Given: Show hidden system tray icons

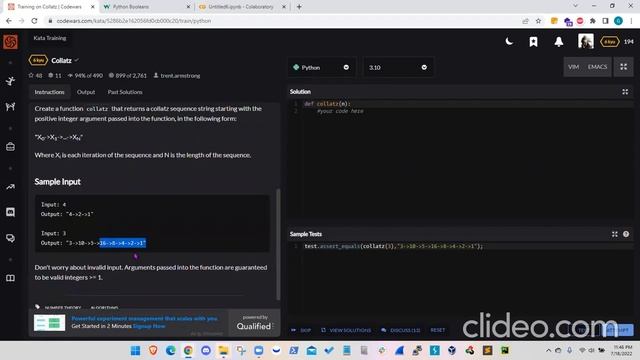Looking at the screenshot, I should click(548, 350).
